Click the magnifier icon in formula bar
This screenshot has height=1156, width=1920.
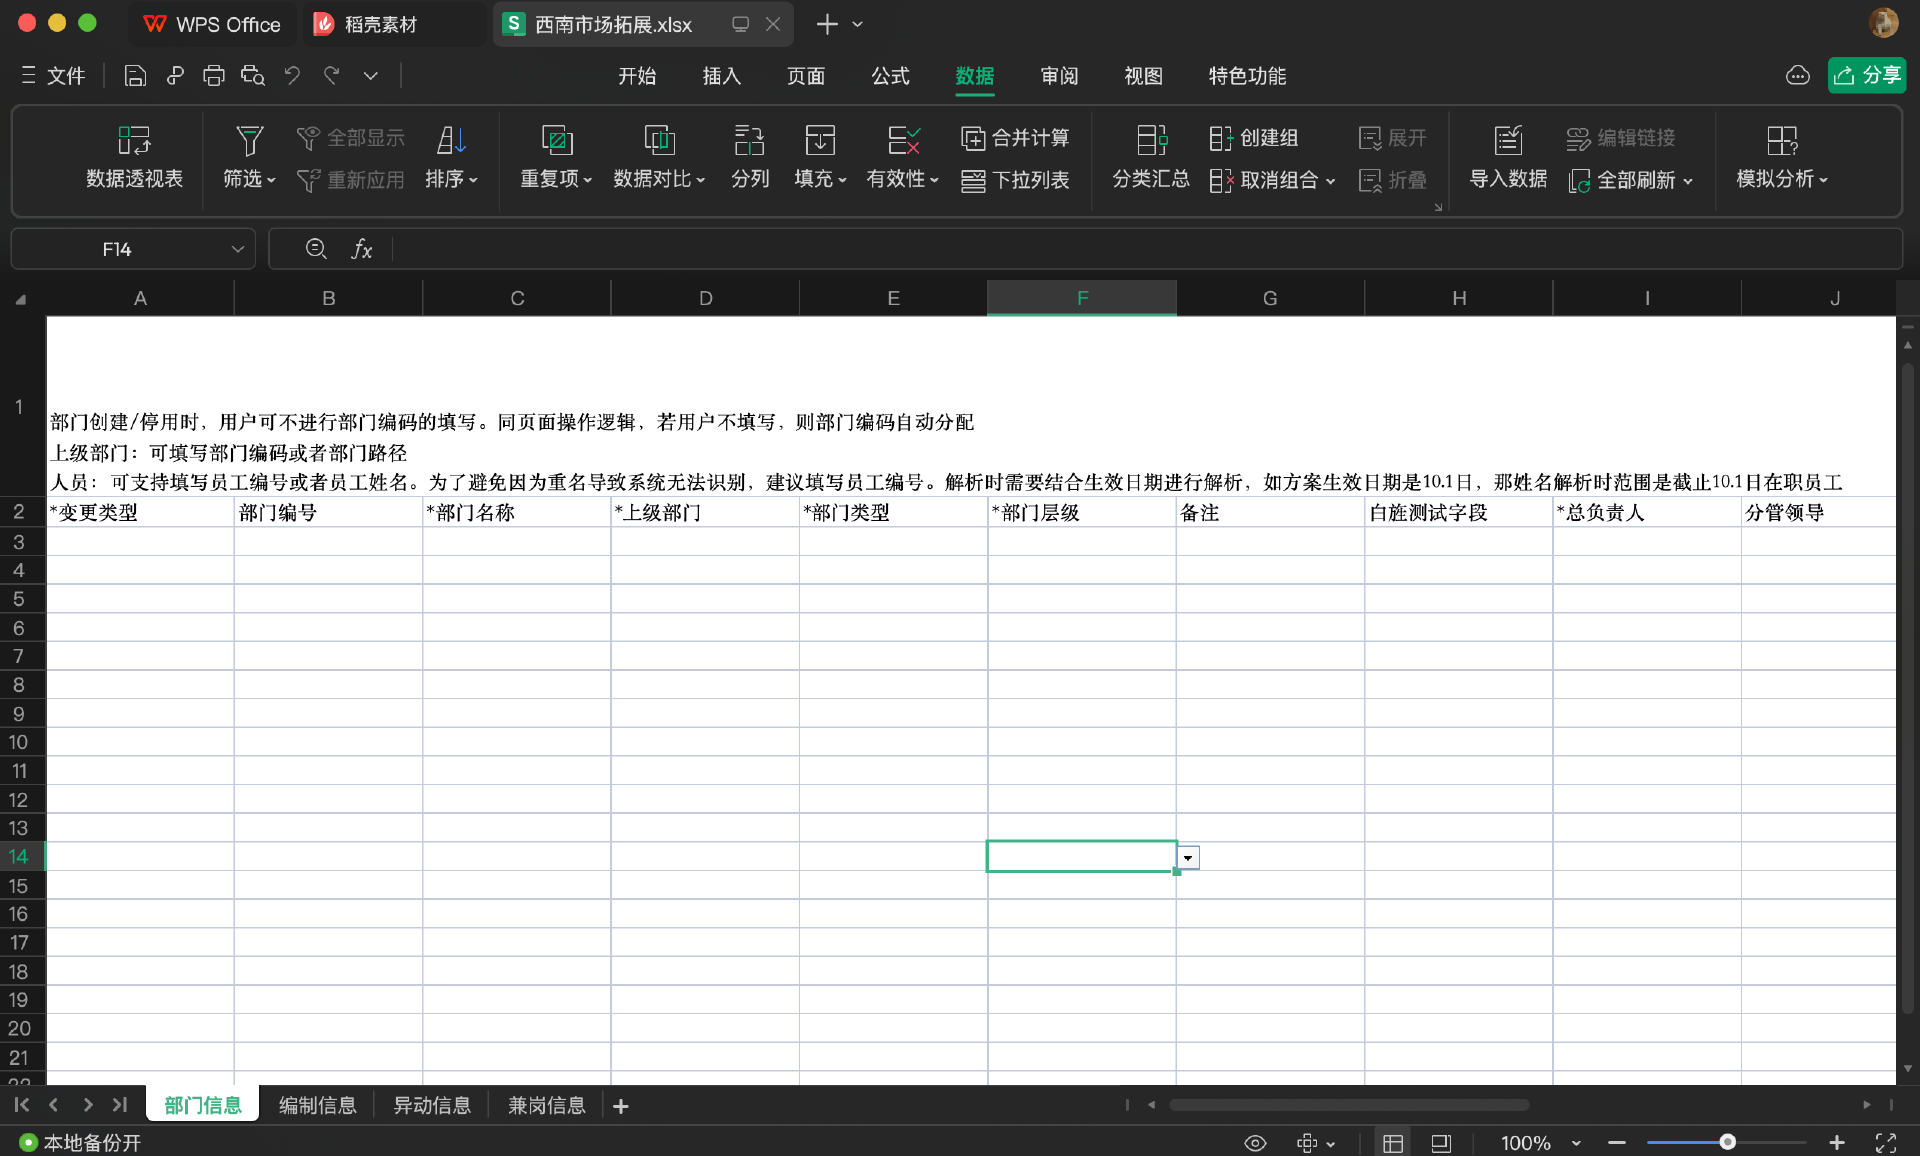click(316, 249)
